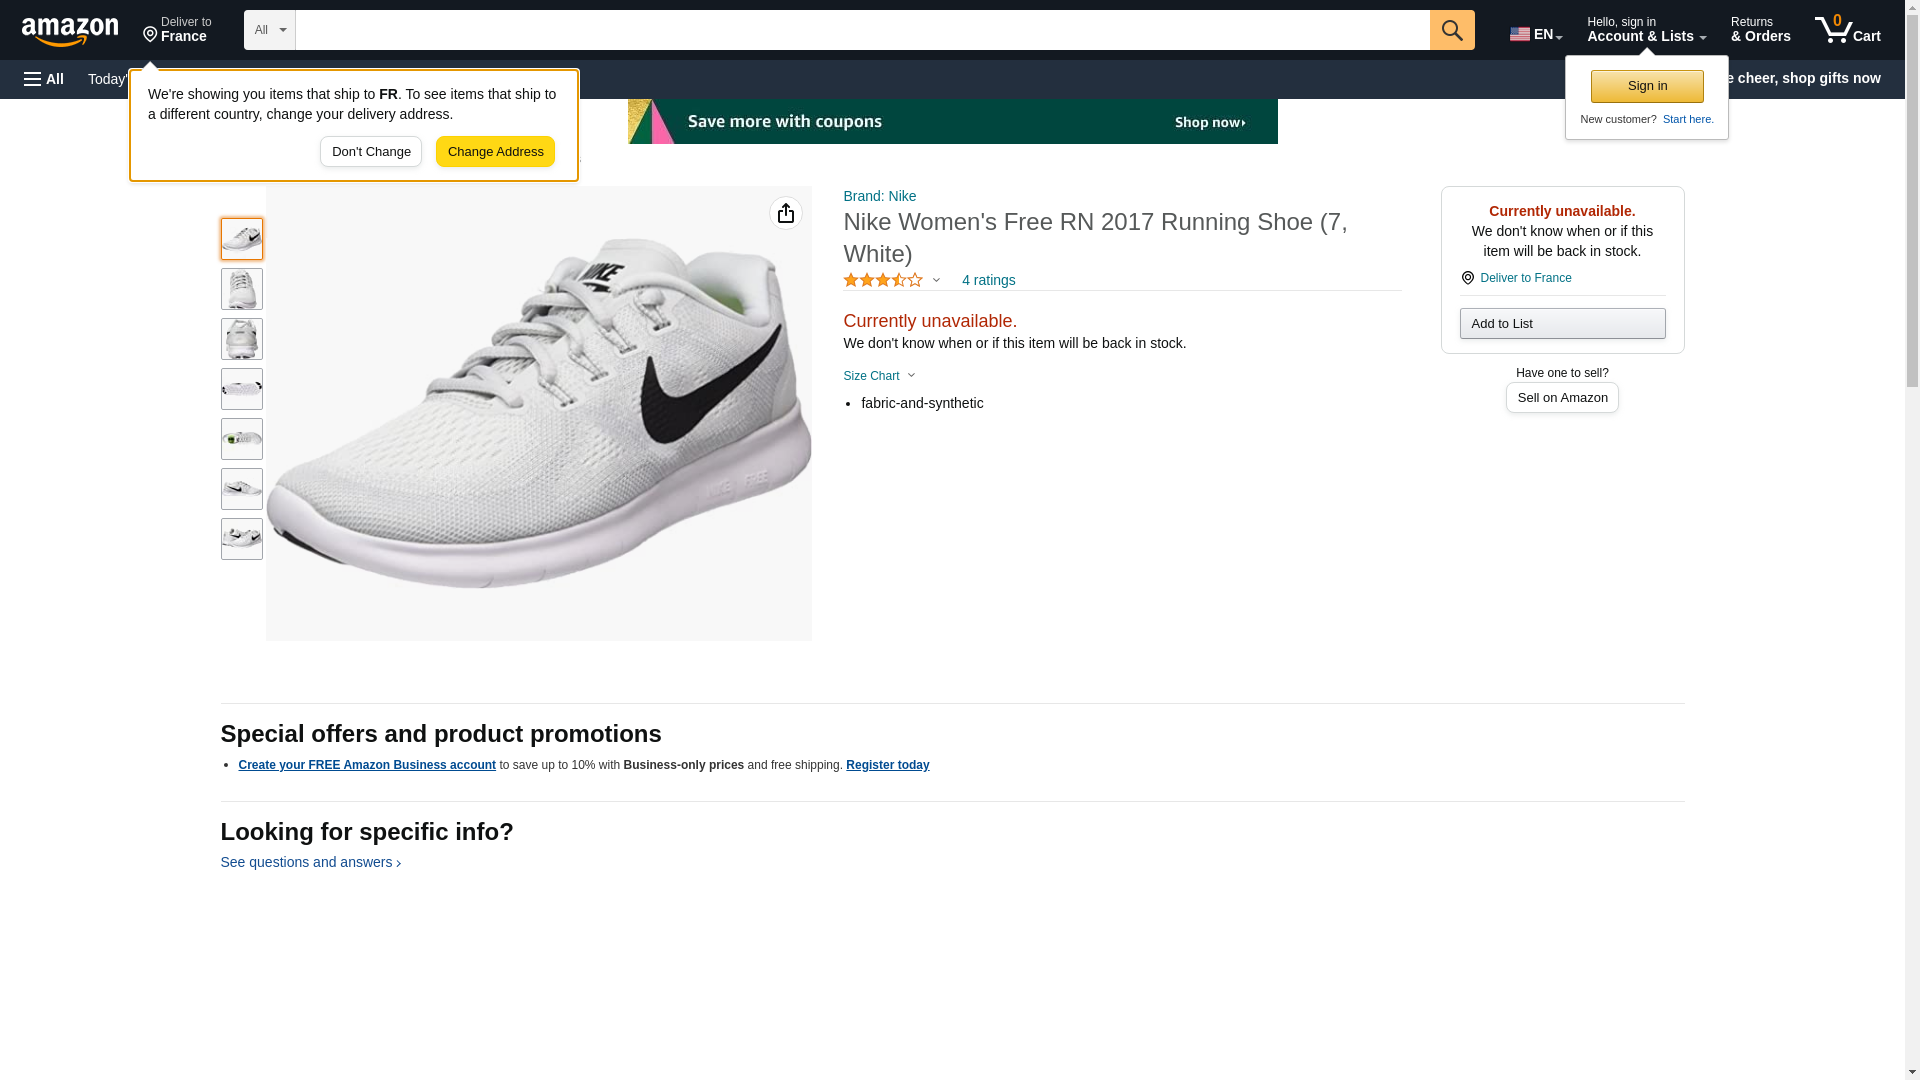Screen dimensions: 1920x1080
Task: Open Returns & Orders menu item
Action: click(1760, 30)
